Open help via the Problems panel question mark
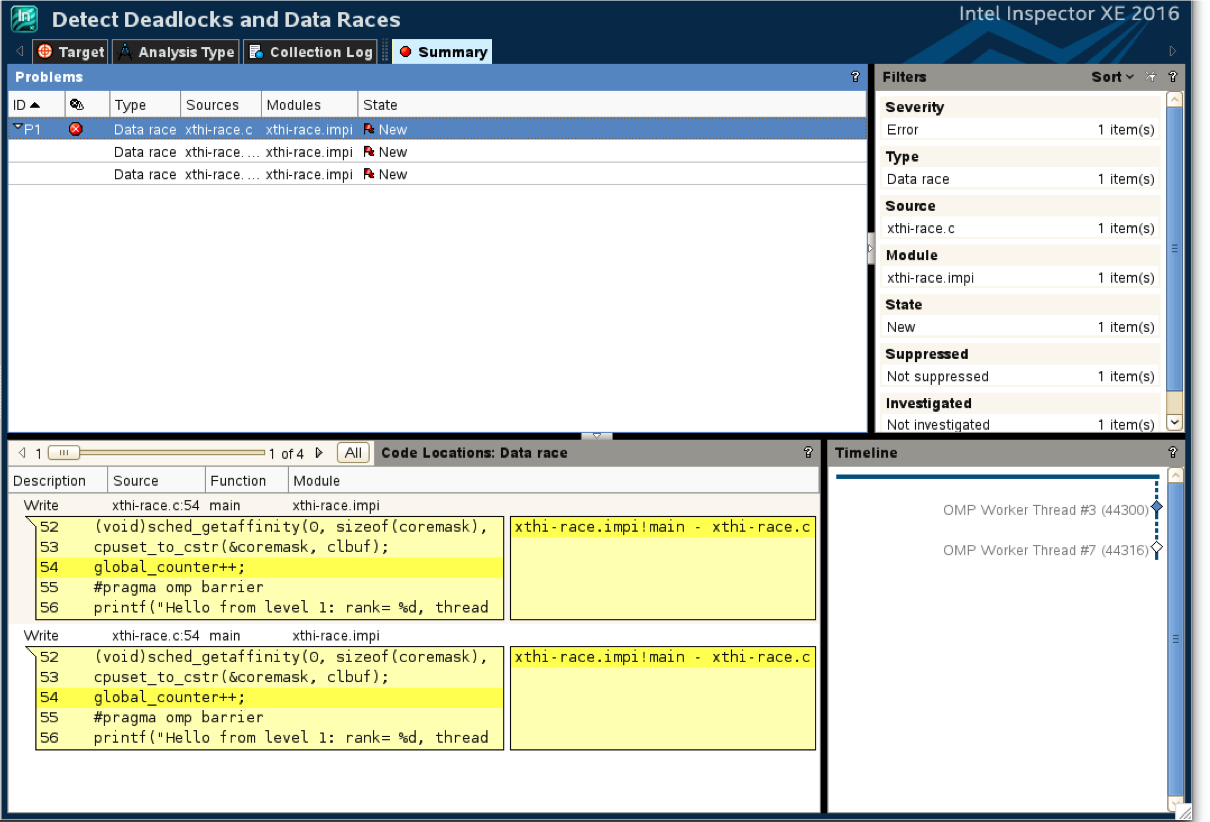The image size is (1210, 822). 854,77
